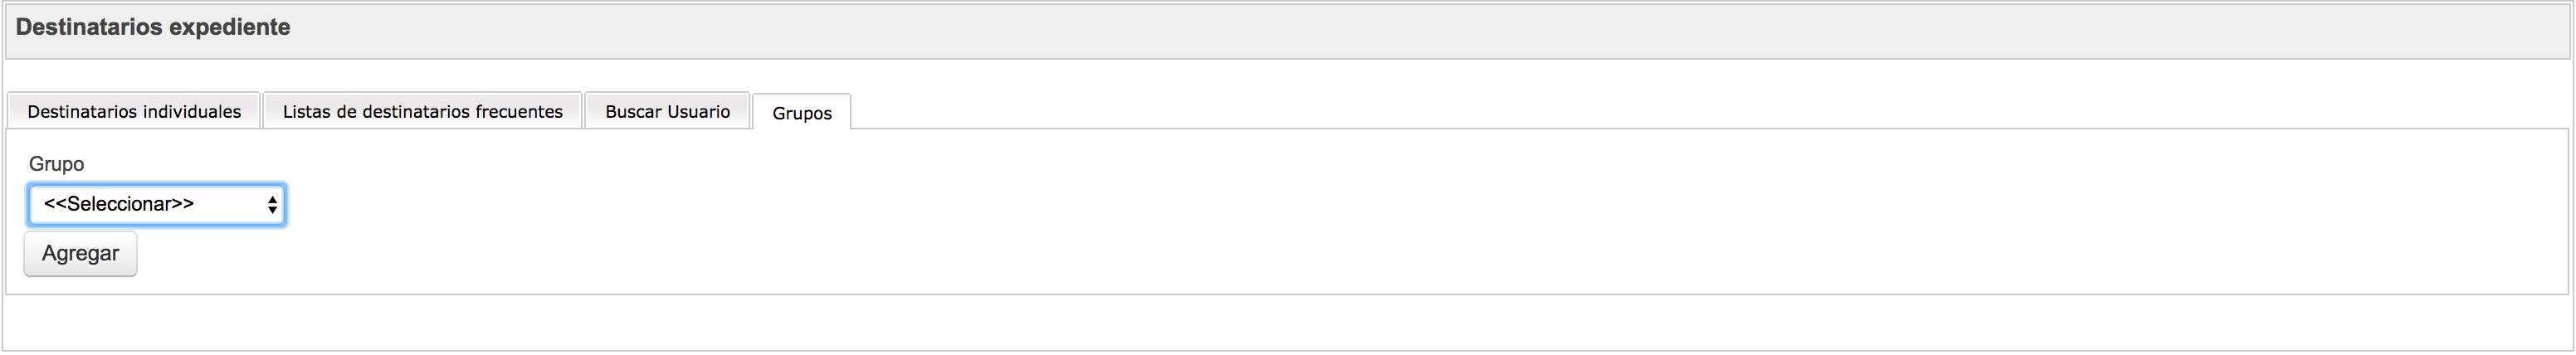This screenshot has height=355, width=2576.
Task: Click blank footer area below the panel
Action: tap(1288, 322)
